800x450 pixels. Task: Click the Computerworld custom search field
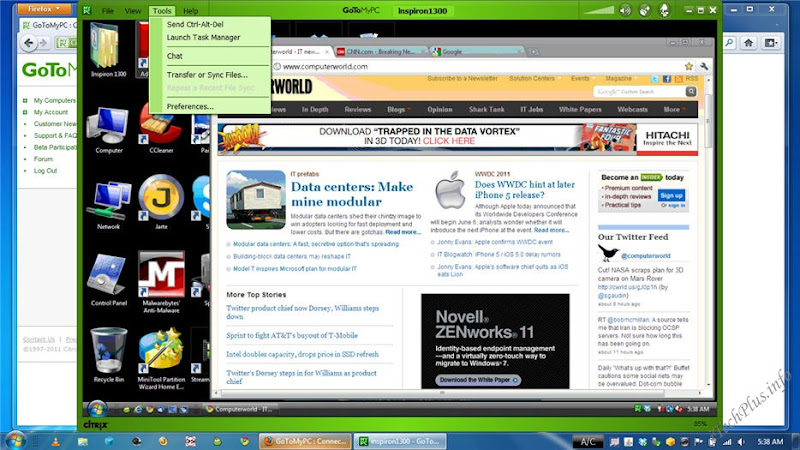pos(639,92)
